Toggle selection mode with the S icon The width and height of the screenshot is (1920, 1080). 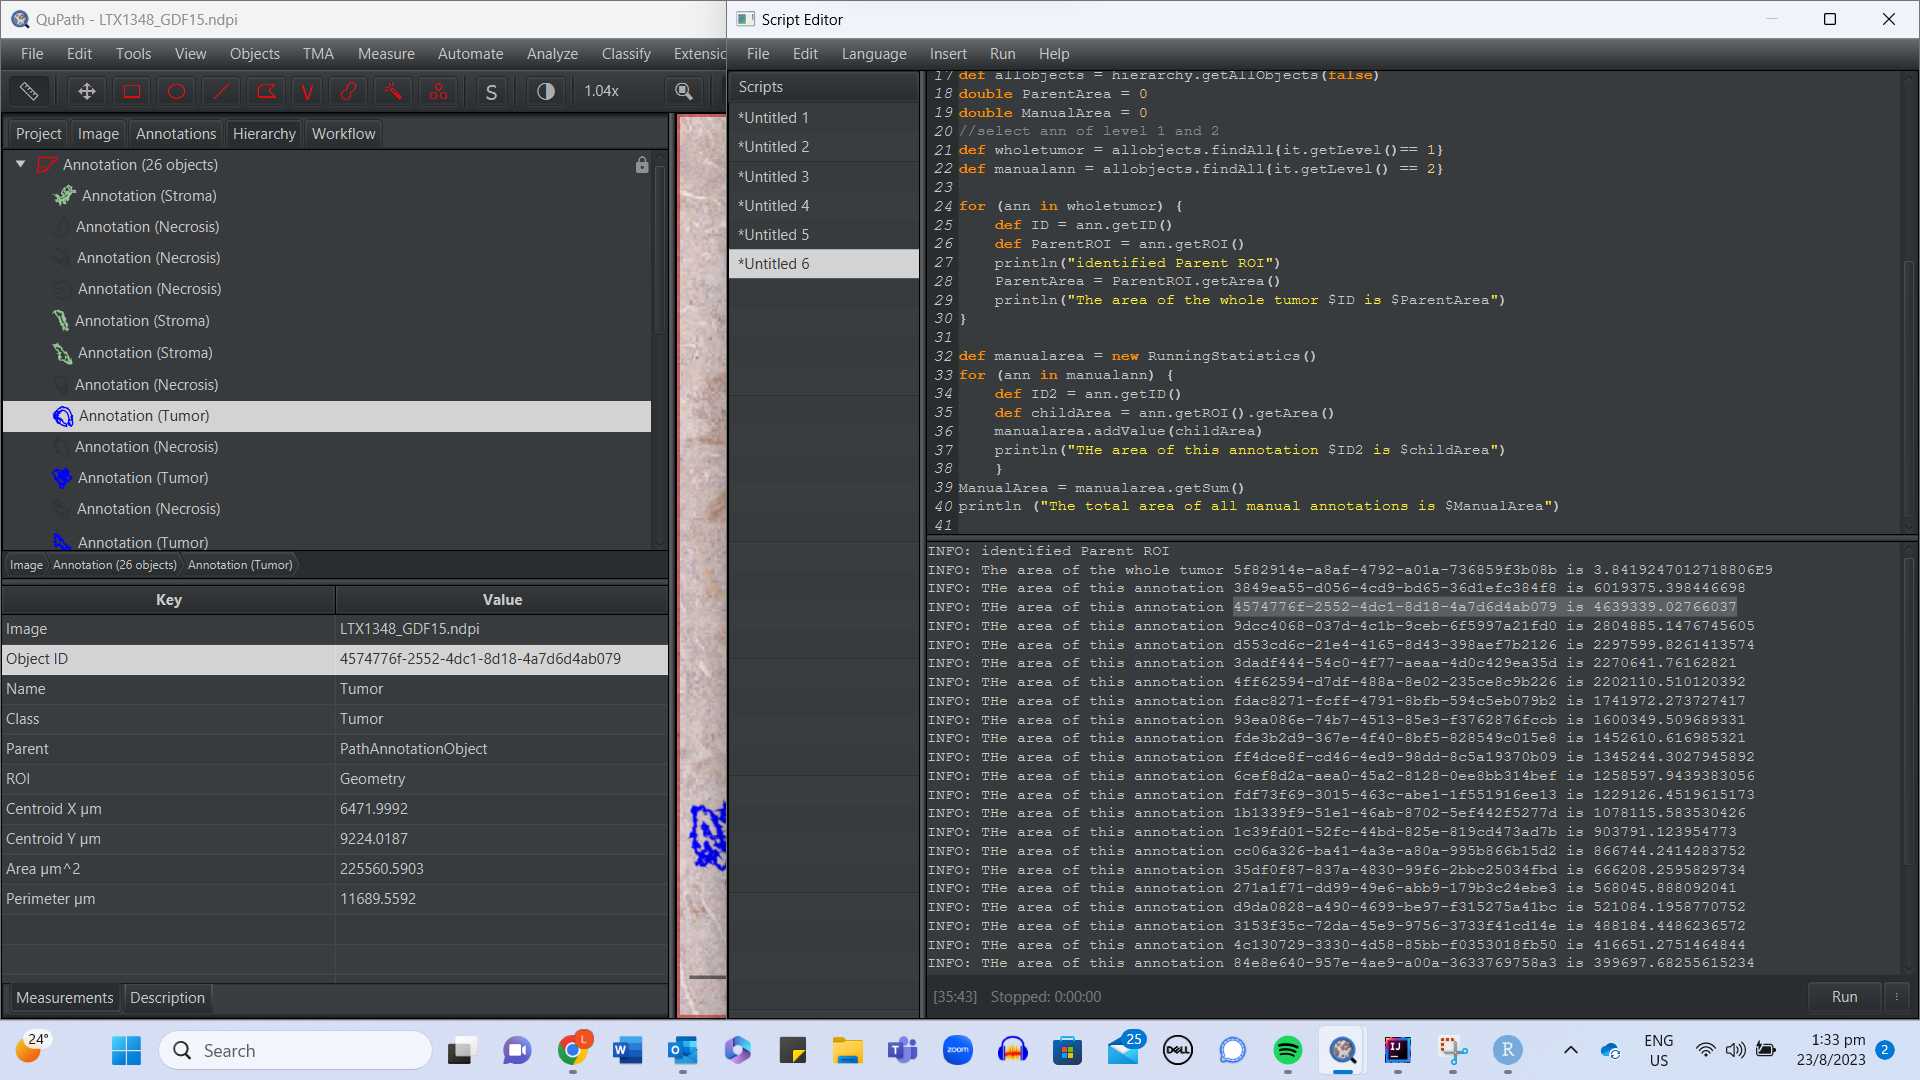[x=490, y=91]
